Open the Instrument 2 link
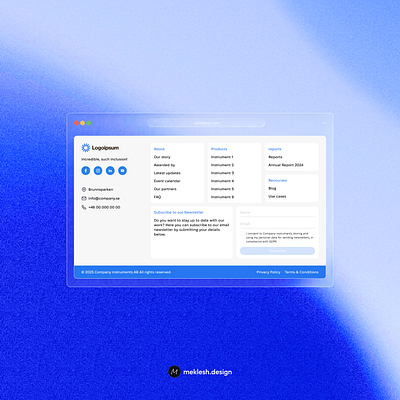 [222, 165]
